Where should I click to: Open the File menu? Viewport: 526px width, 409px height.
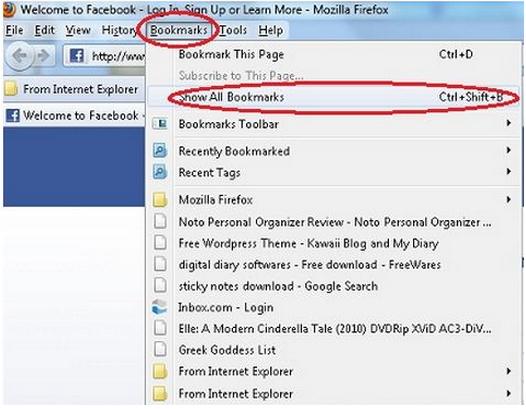tap(14, 30)
